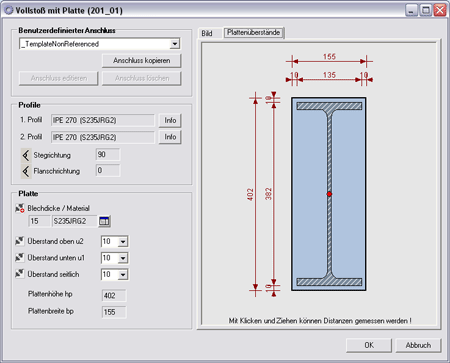Open the material table icon next to S235JRG2

tap(104, 221)
